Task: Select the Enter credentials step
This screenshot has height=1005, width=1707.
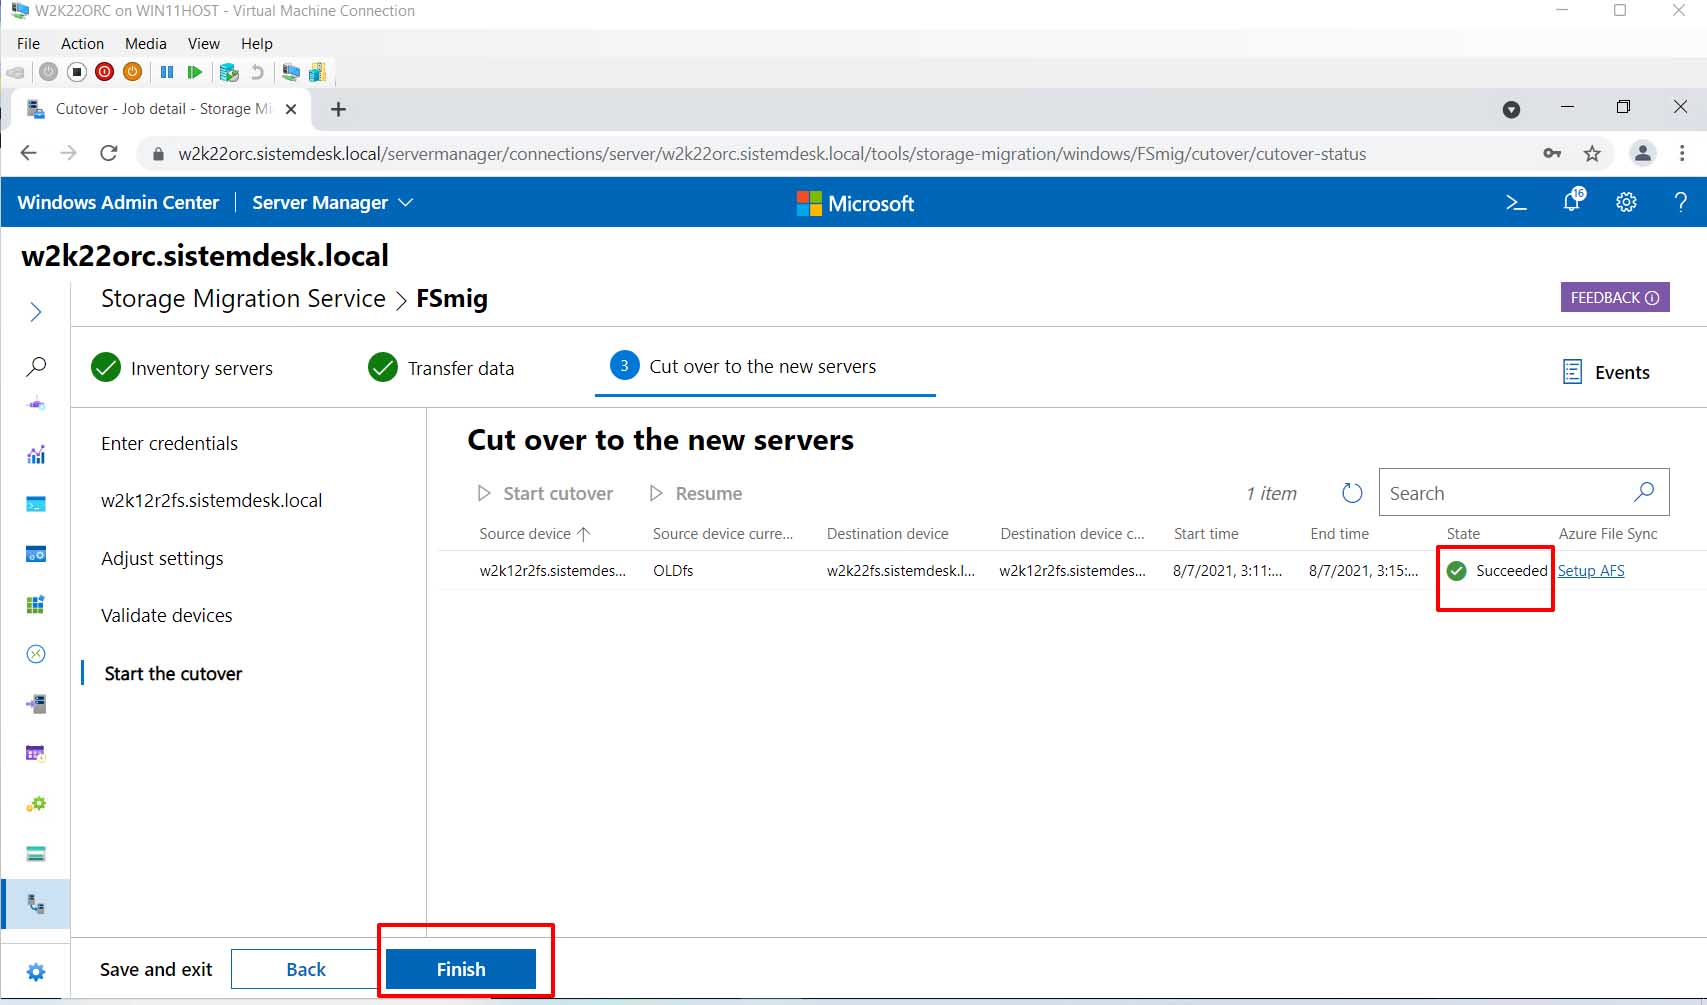Action: point(169,443)
